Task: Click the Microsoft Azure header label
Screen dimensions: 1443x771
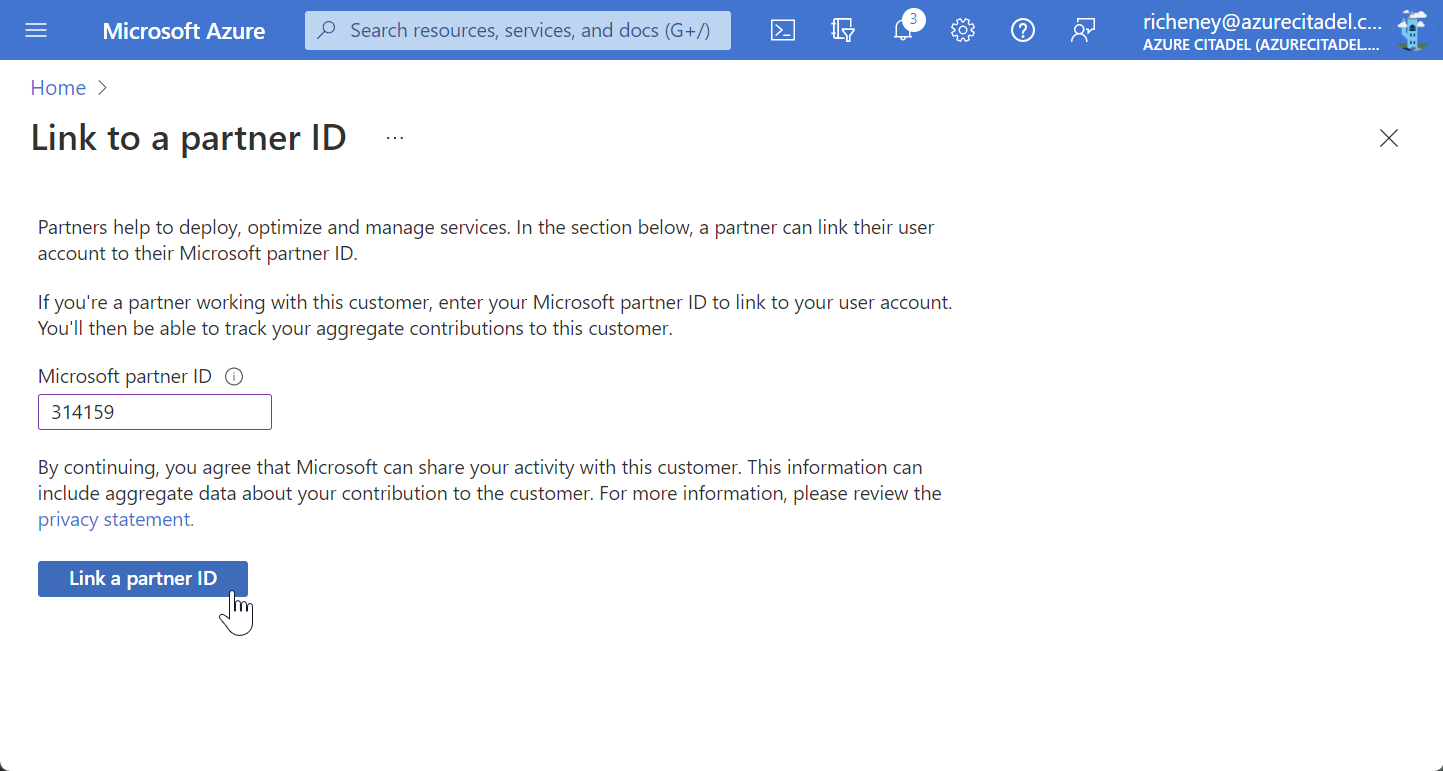Action: pos(184,30)
